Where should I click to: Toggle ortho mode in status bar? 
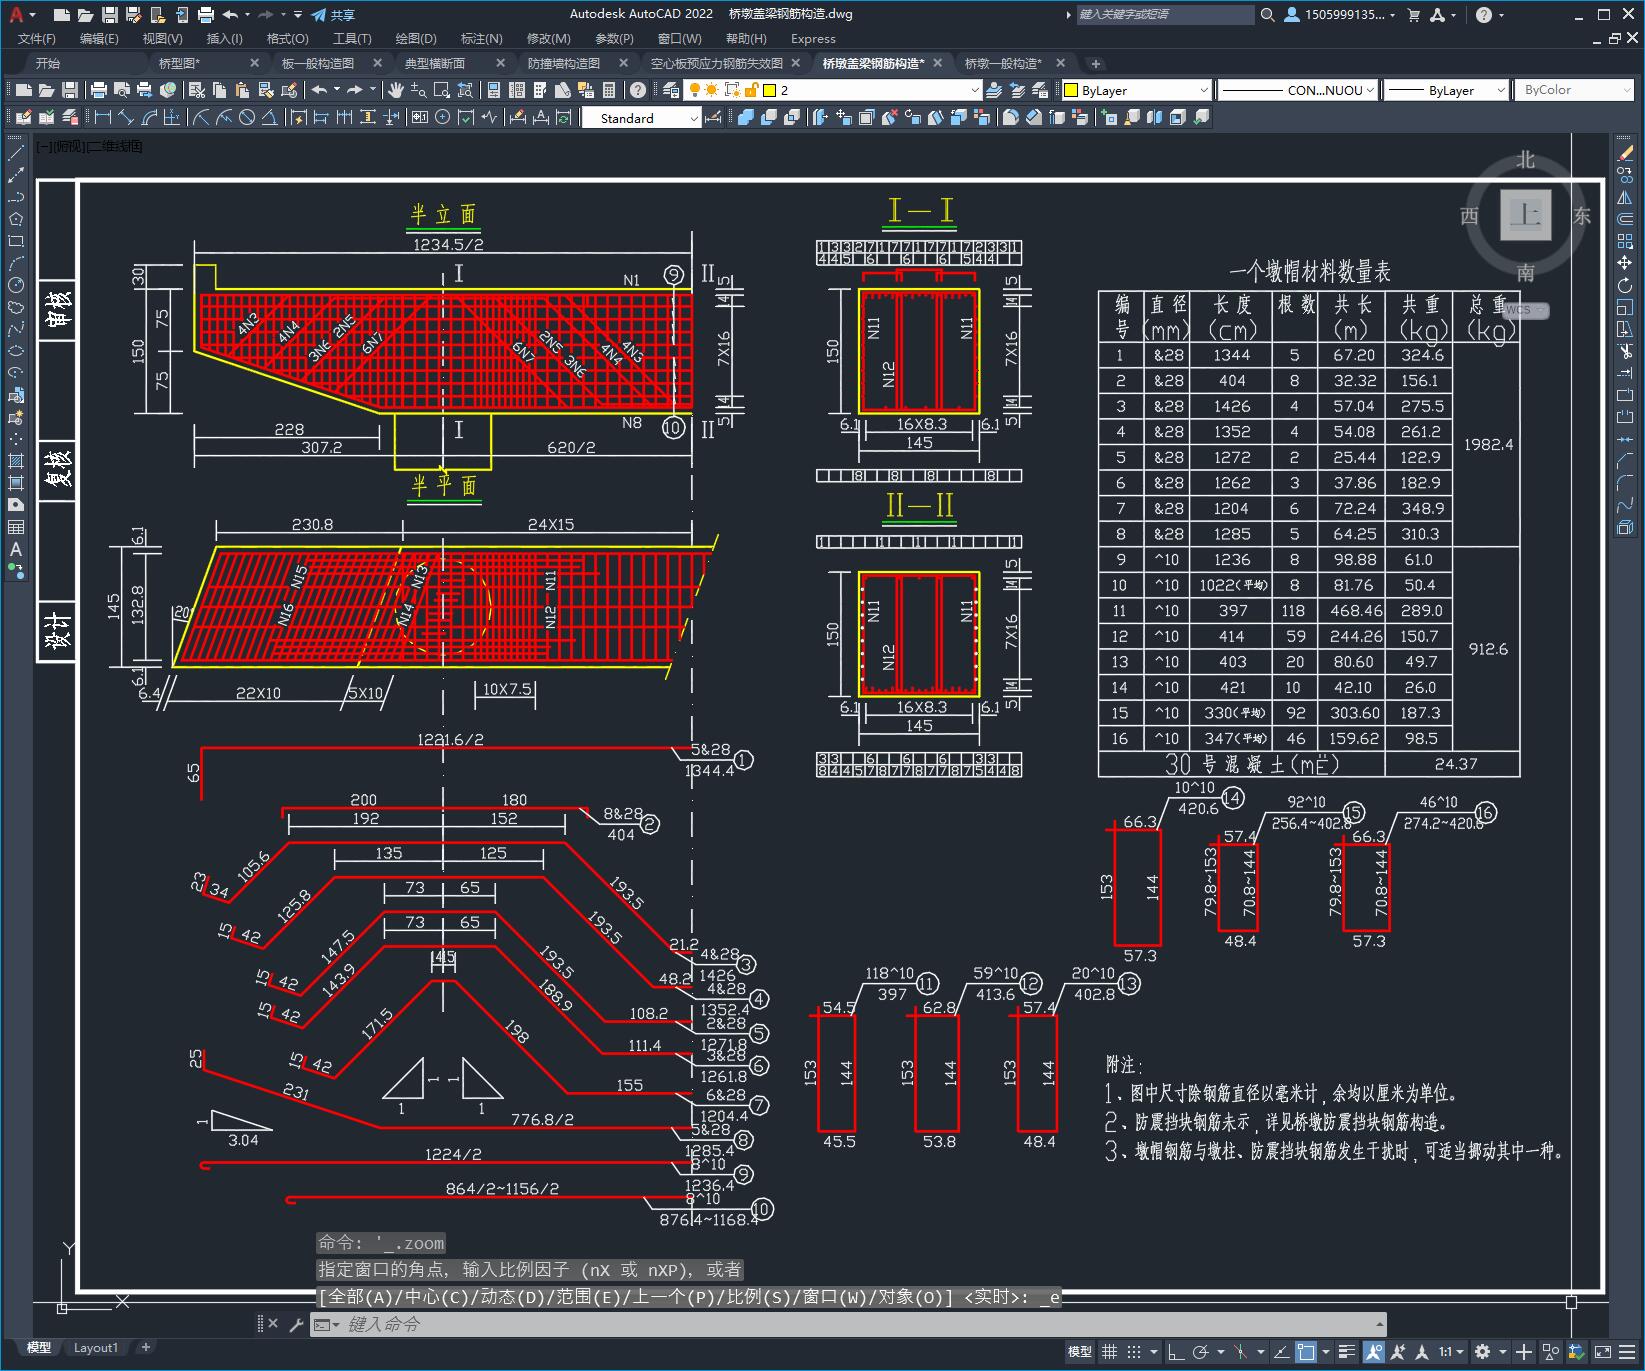(x=1176, y=1352)
